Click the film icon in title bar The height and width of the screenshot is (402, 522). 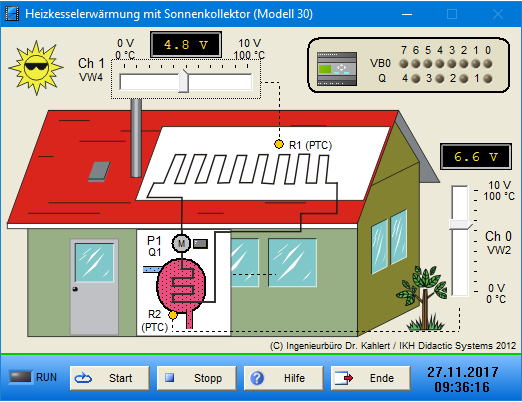(x=12, y=14)
